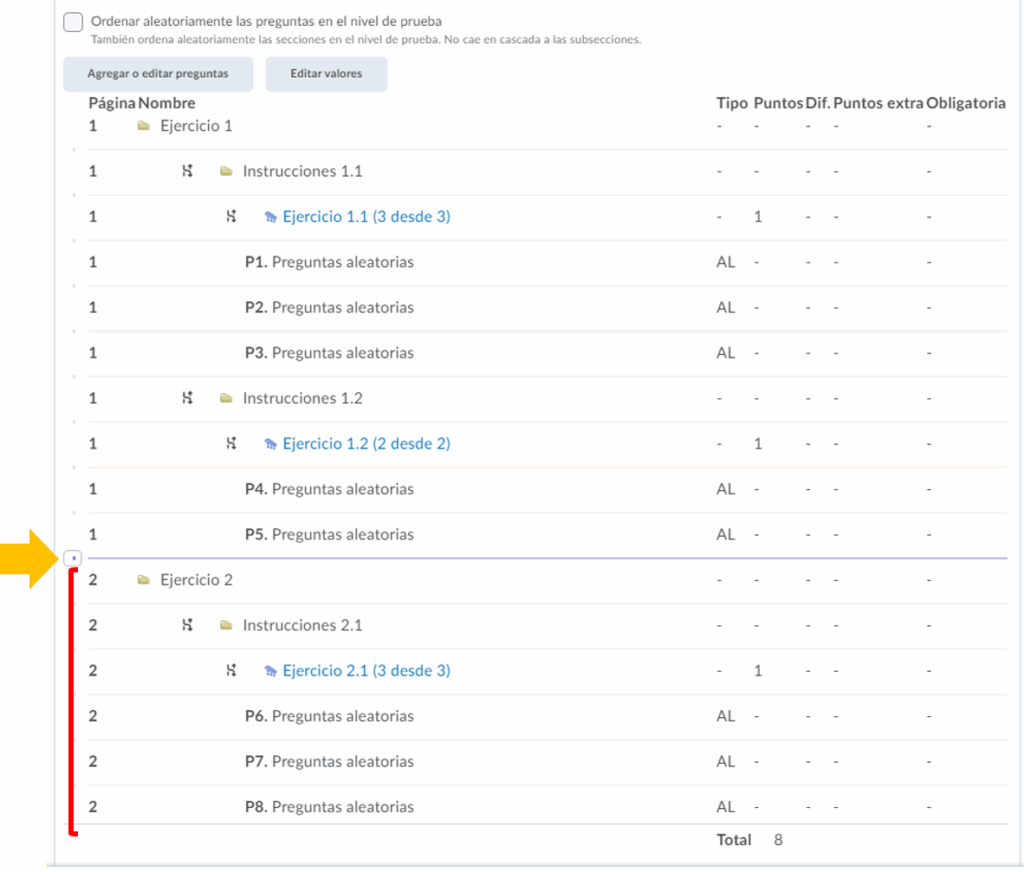
Task: Click the folder icon of Ejercicio 1
Action: click(144, 126)
